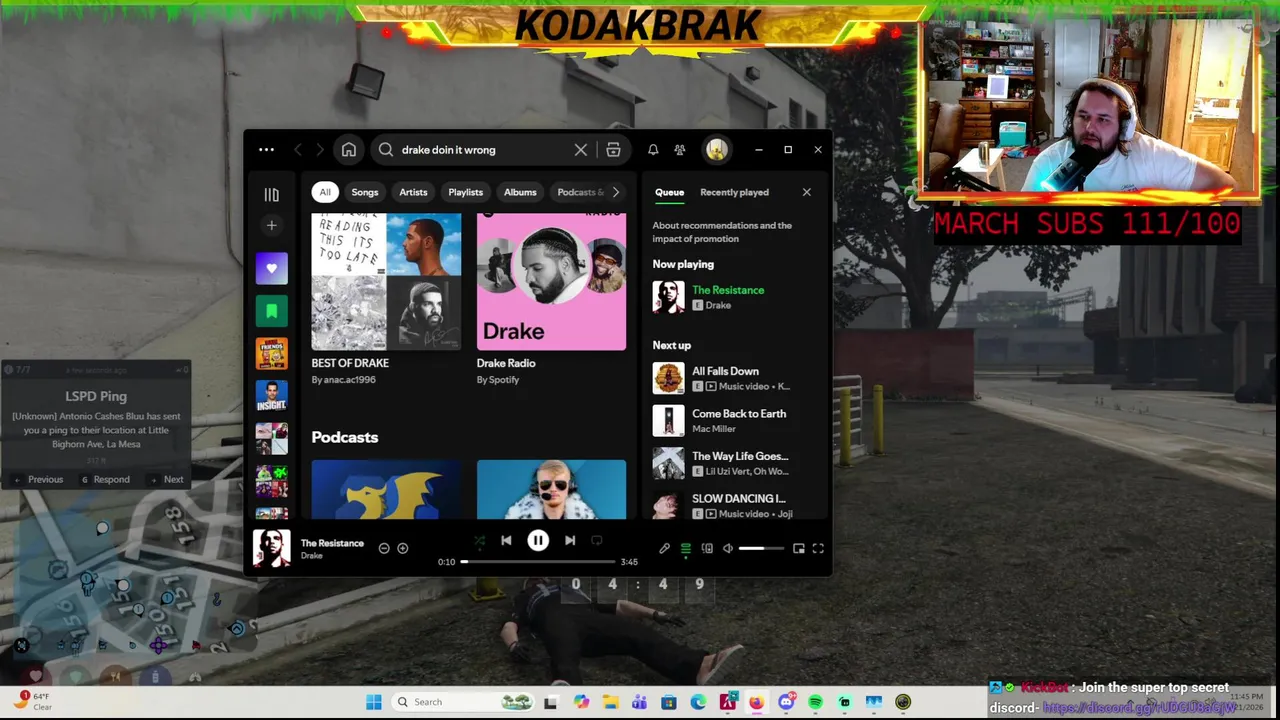Open the green Your Episodes bookmark tile

coord(271,311)
